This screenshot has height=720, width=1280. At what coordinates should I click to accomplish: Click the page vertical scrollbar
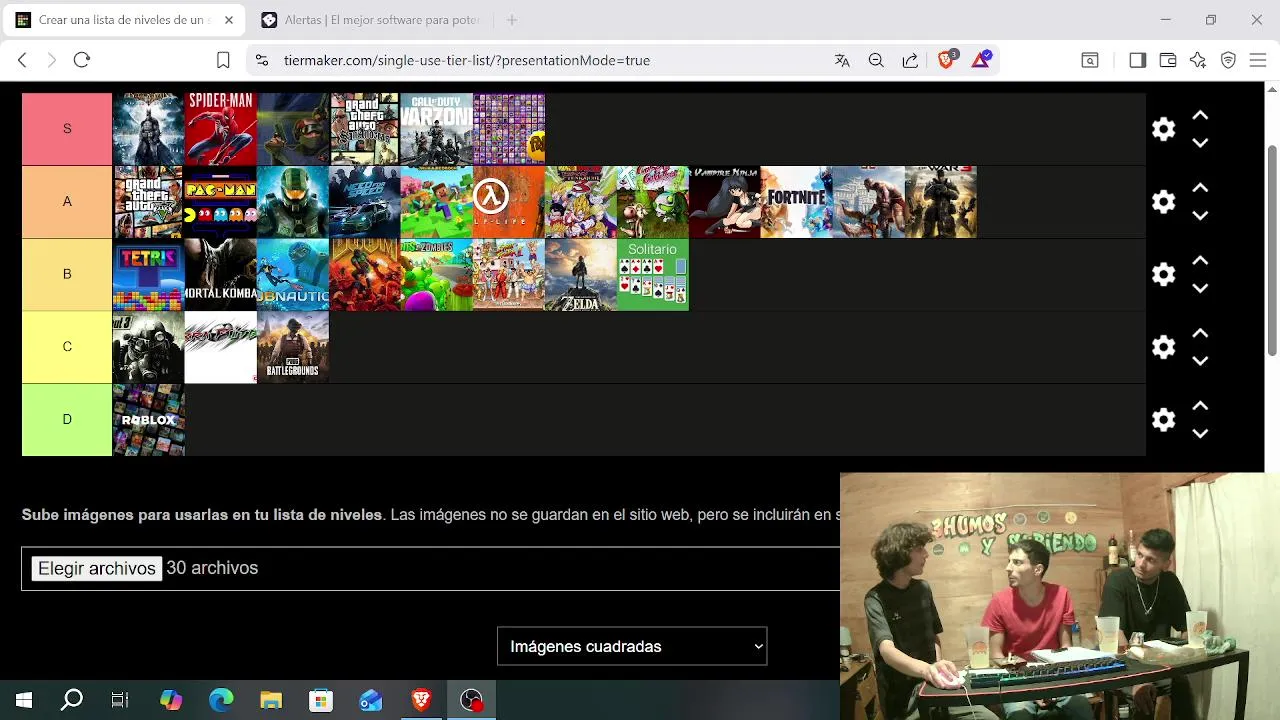(1272, 250)
